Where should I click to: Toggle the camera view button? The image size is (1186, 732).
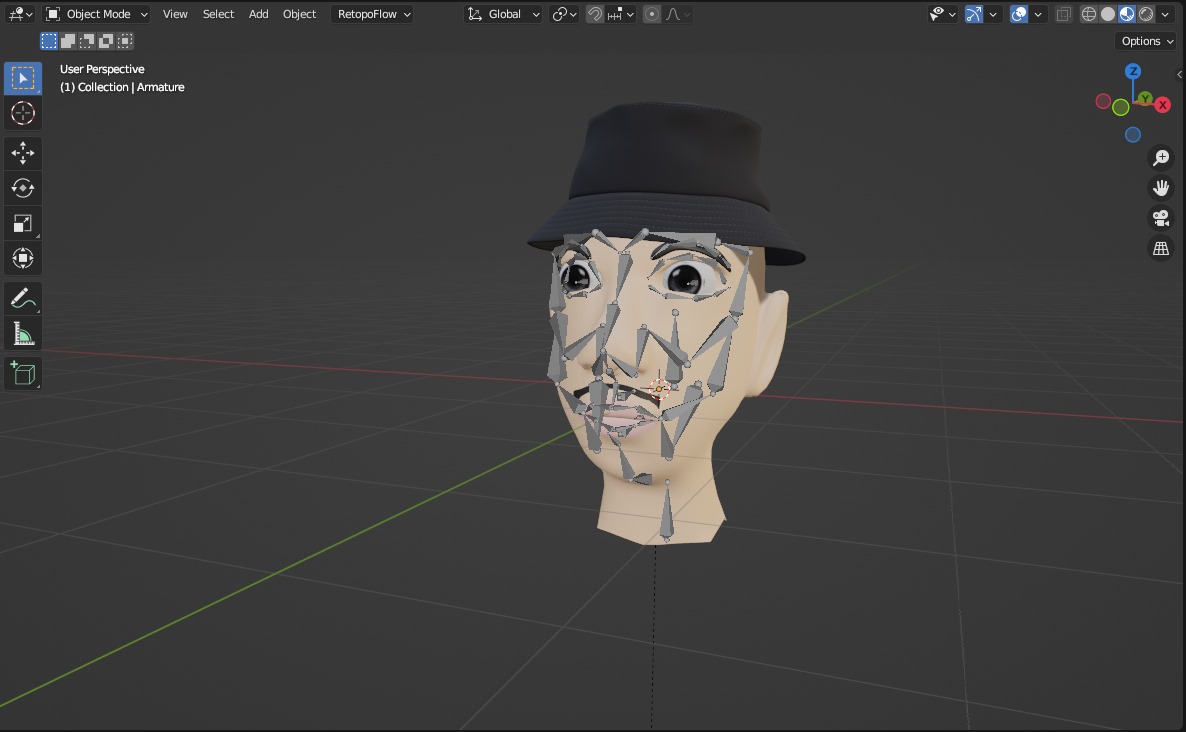point(1160,218)
